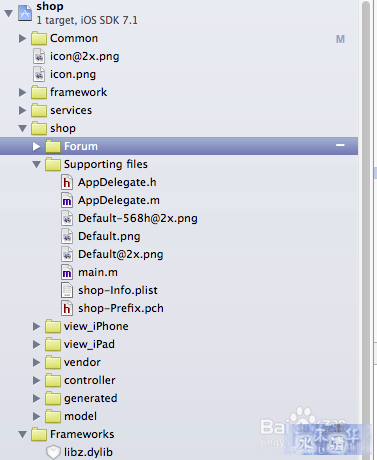
Task: Collapse the Supporting files group
Action: click(36, 164)
